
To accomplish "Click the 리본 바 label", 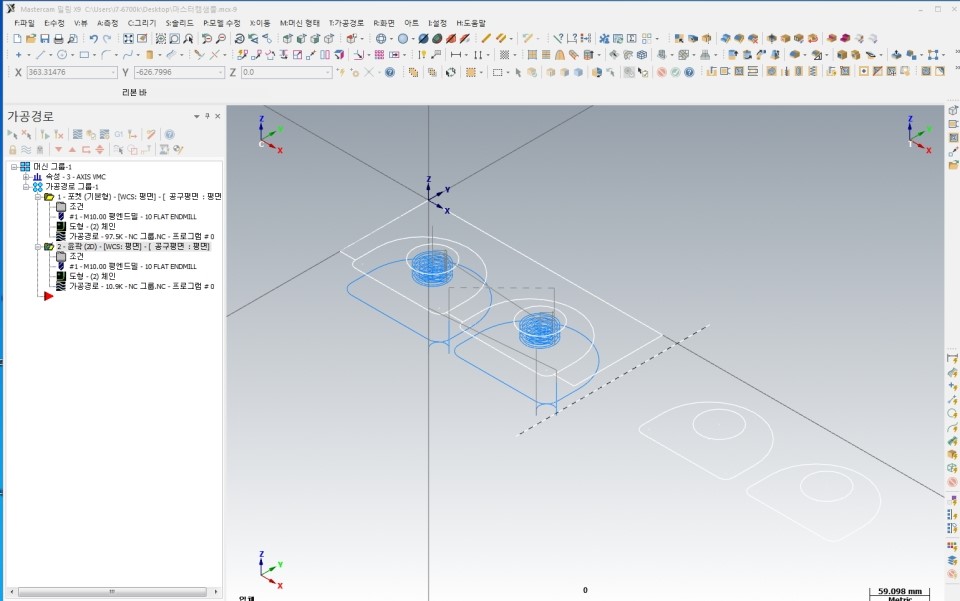I will pyautogui.click(x=134, y=92).
